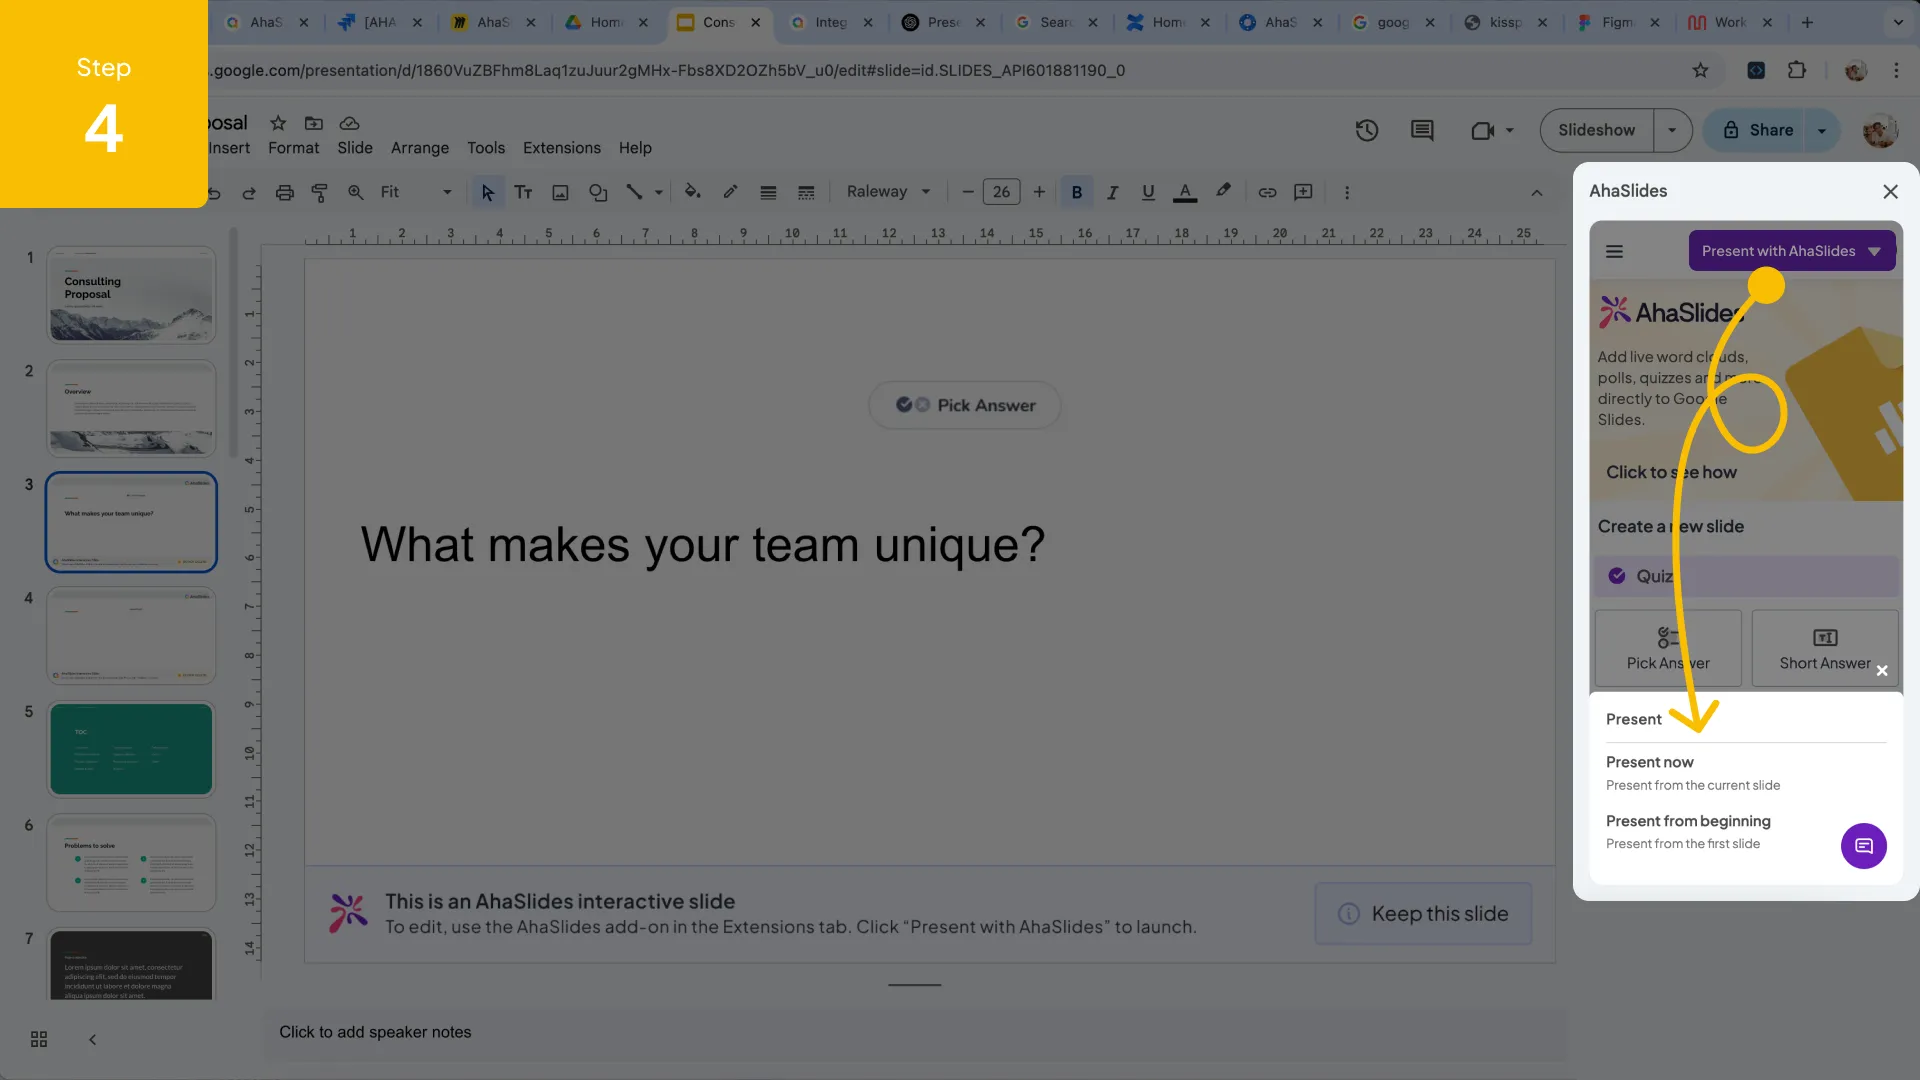
Task: Click the Keep this slide button
Action: 1423,913
